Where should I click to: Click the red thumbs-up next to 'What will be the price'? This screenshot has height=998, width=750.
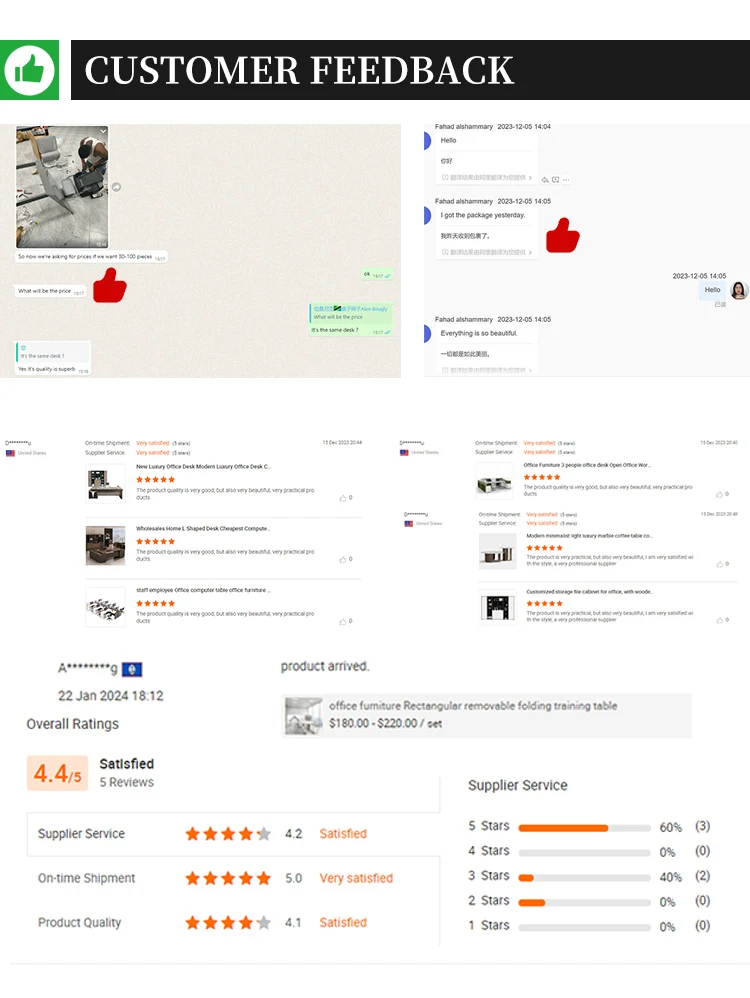110,285
